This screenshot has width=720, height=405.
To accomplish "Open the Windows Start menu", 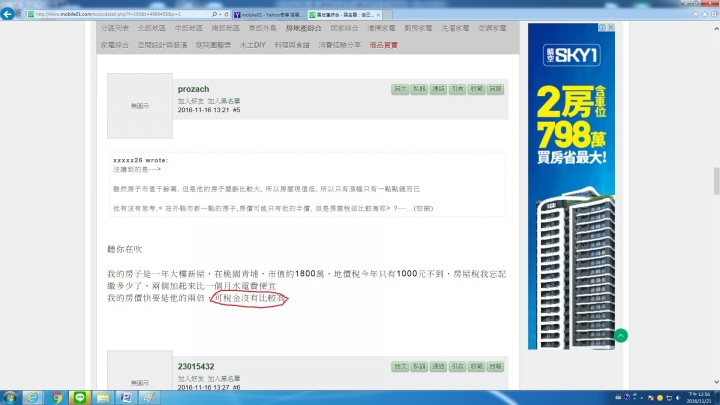I will coord(10,398).
